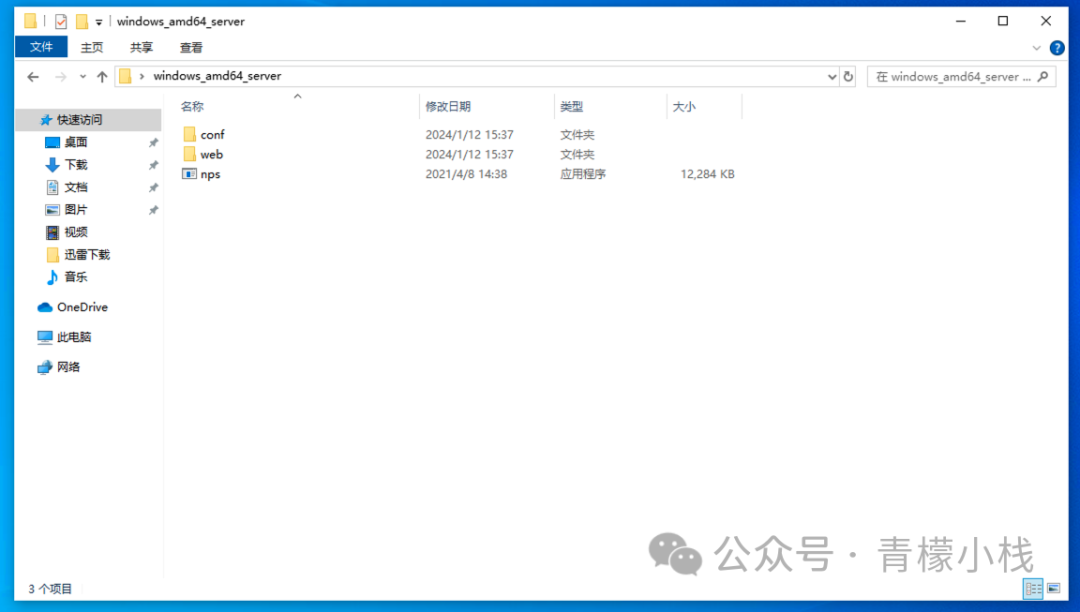
Task: Open the conf folder icon
Action: pyautogui.click(x=189, y=134)
